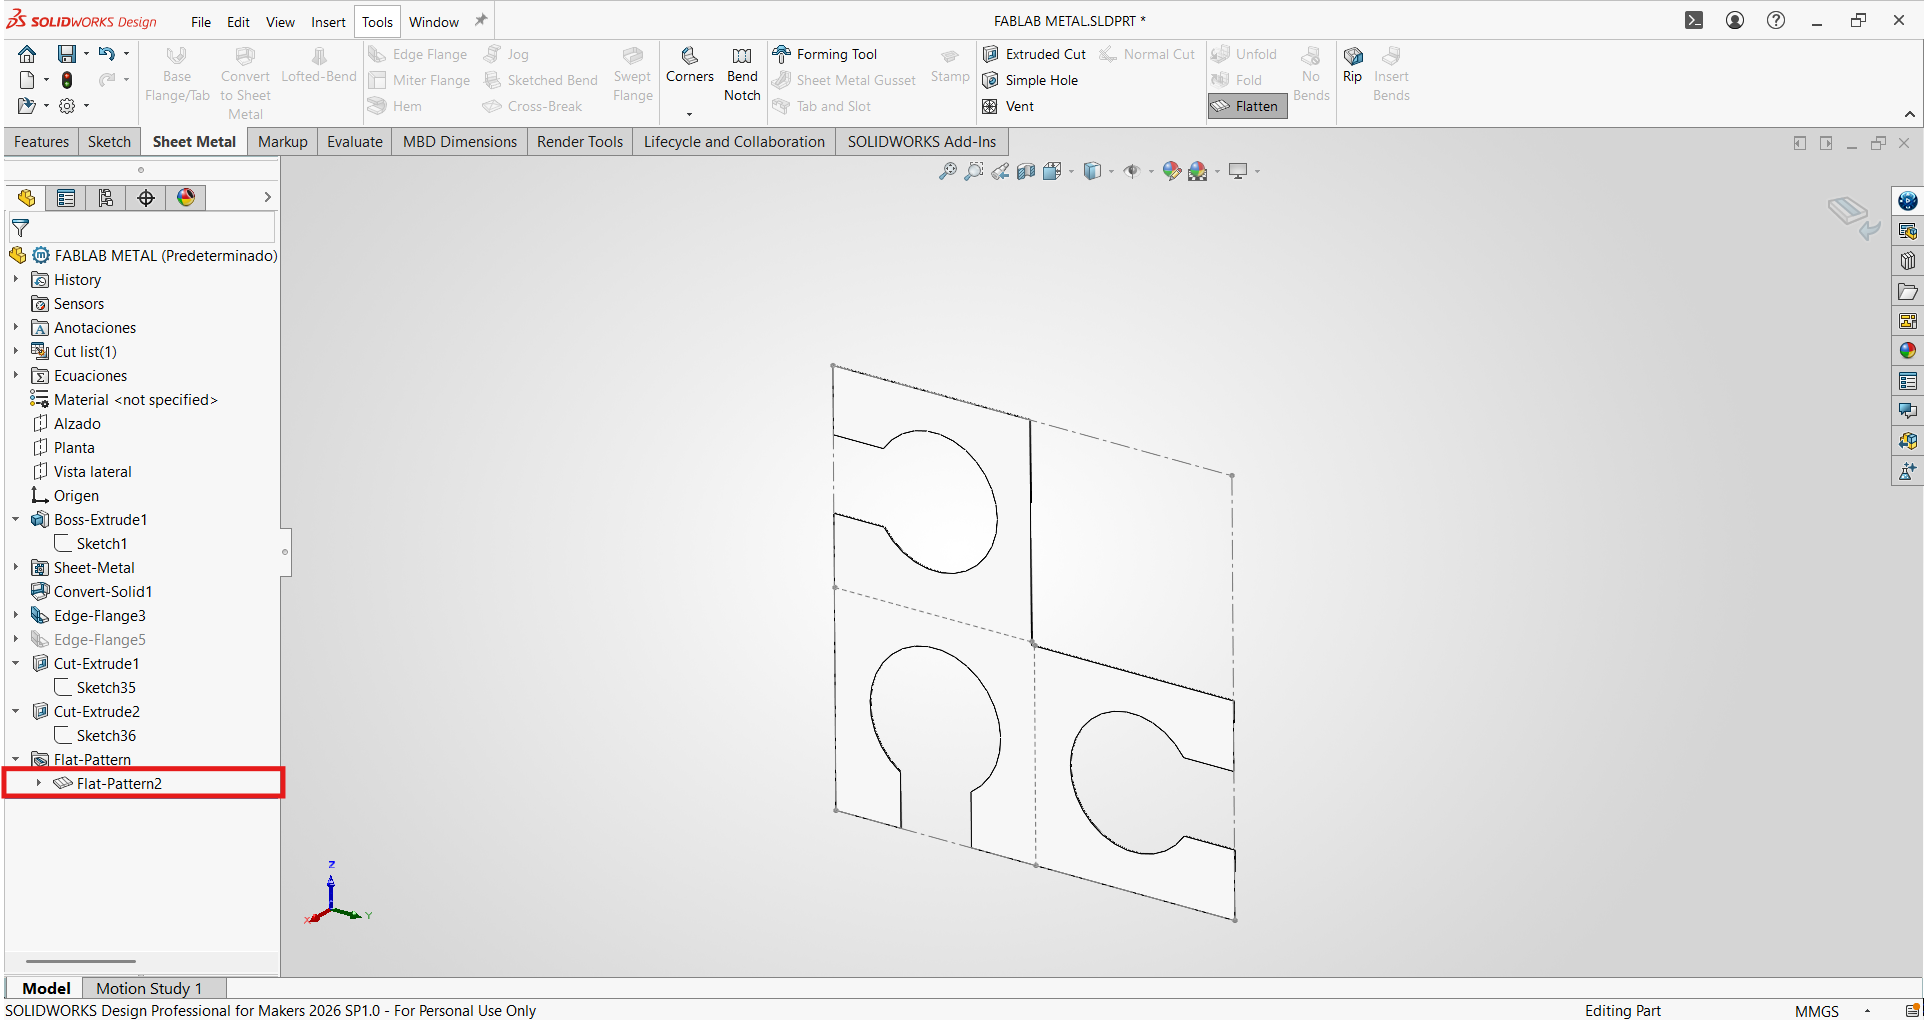Open the unit system dropdown next to MMGS
This screenshot has width=1924, height=1020.
pyautogui.click(x=1867, y=1011)
